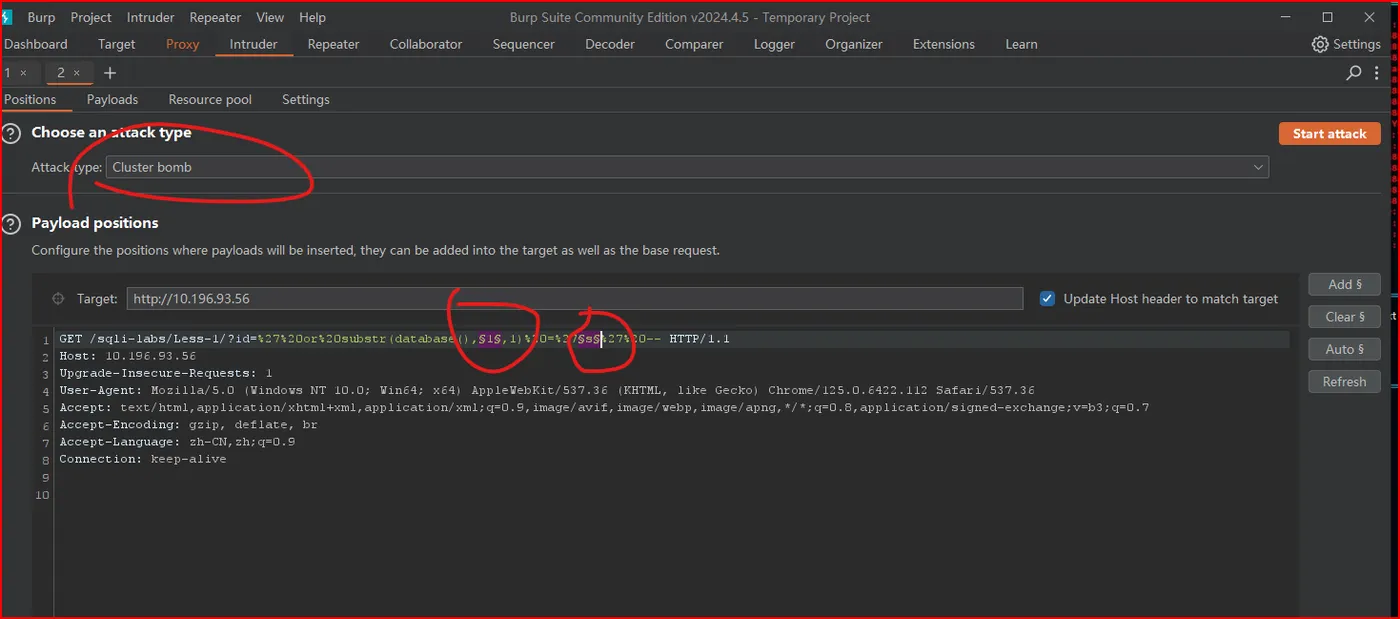This screenshot has height=619, width=1400.
Task: Open the Intruder menu
Action: coord(150,17)
